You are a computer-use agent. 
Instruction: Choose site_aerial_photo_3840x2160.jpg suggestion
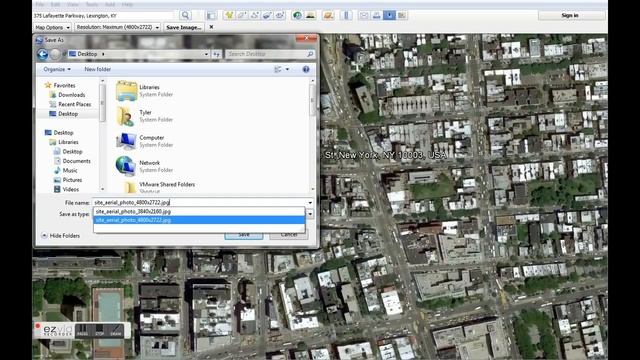click(199, 211)
